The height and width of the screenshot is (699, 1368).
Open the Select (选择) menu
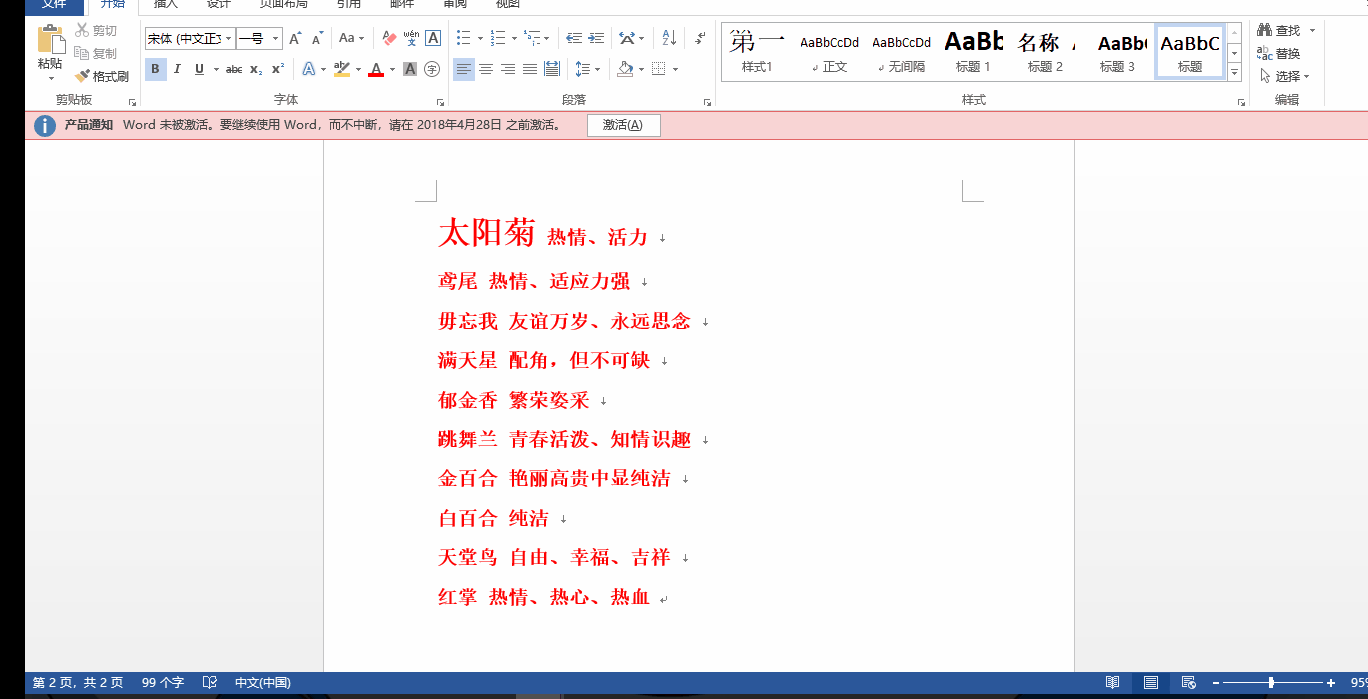pos(1284,76)
